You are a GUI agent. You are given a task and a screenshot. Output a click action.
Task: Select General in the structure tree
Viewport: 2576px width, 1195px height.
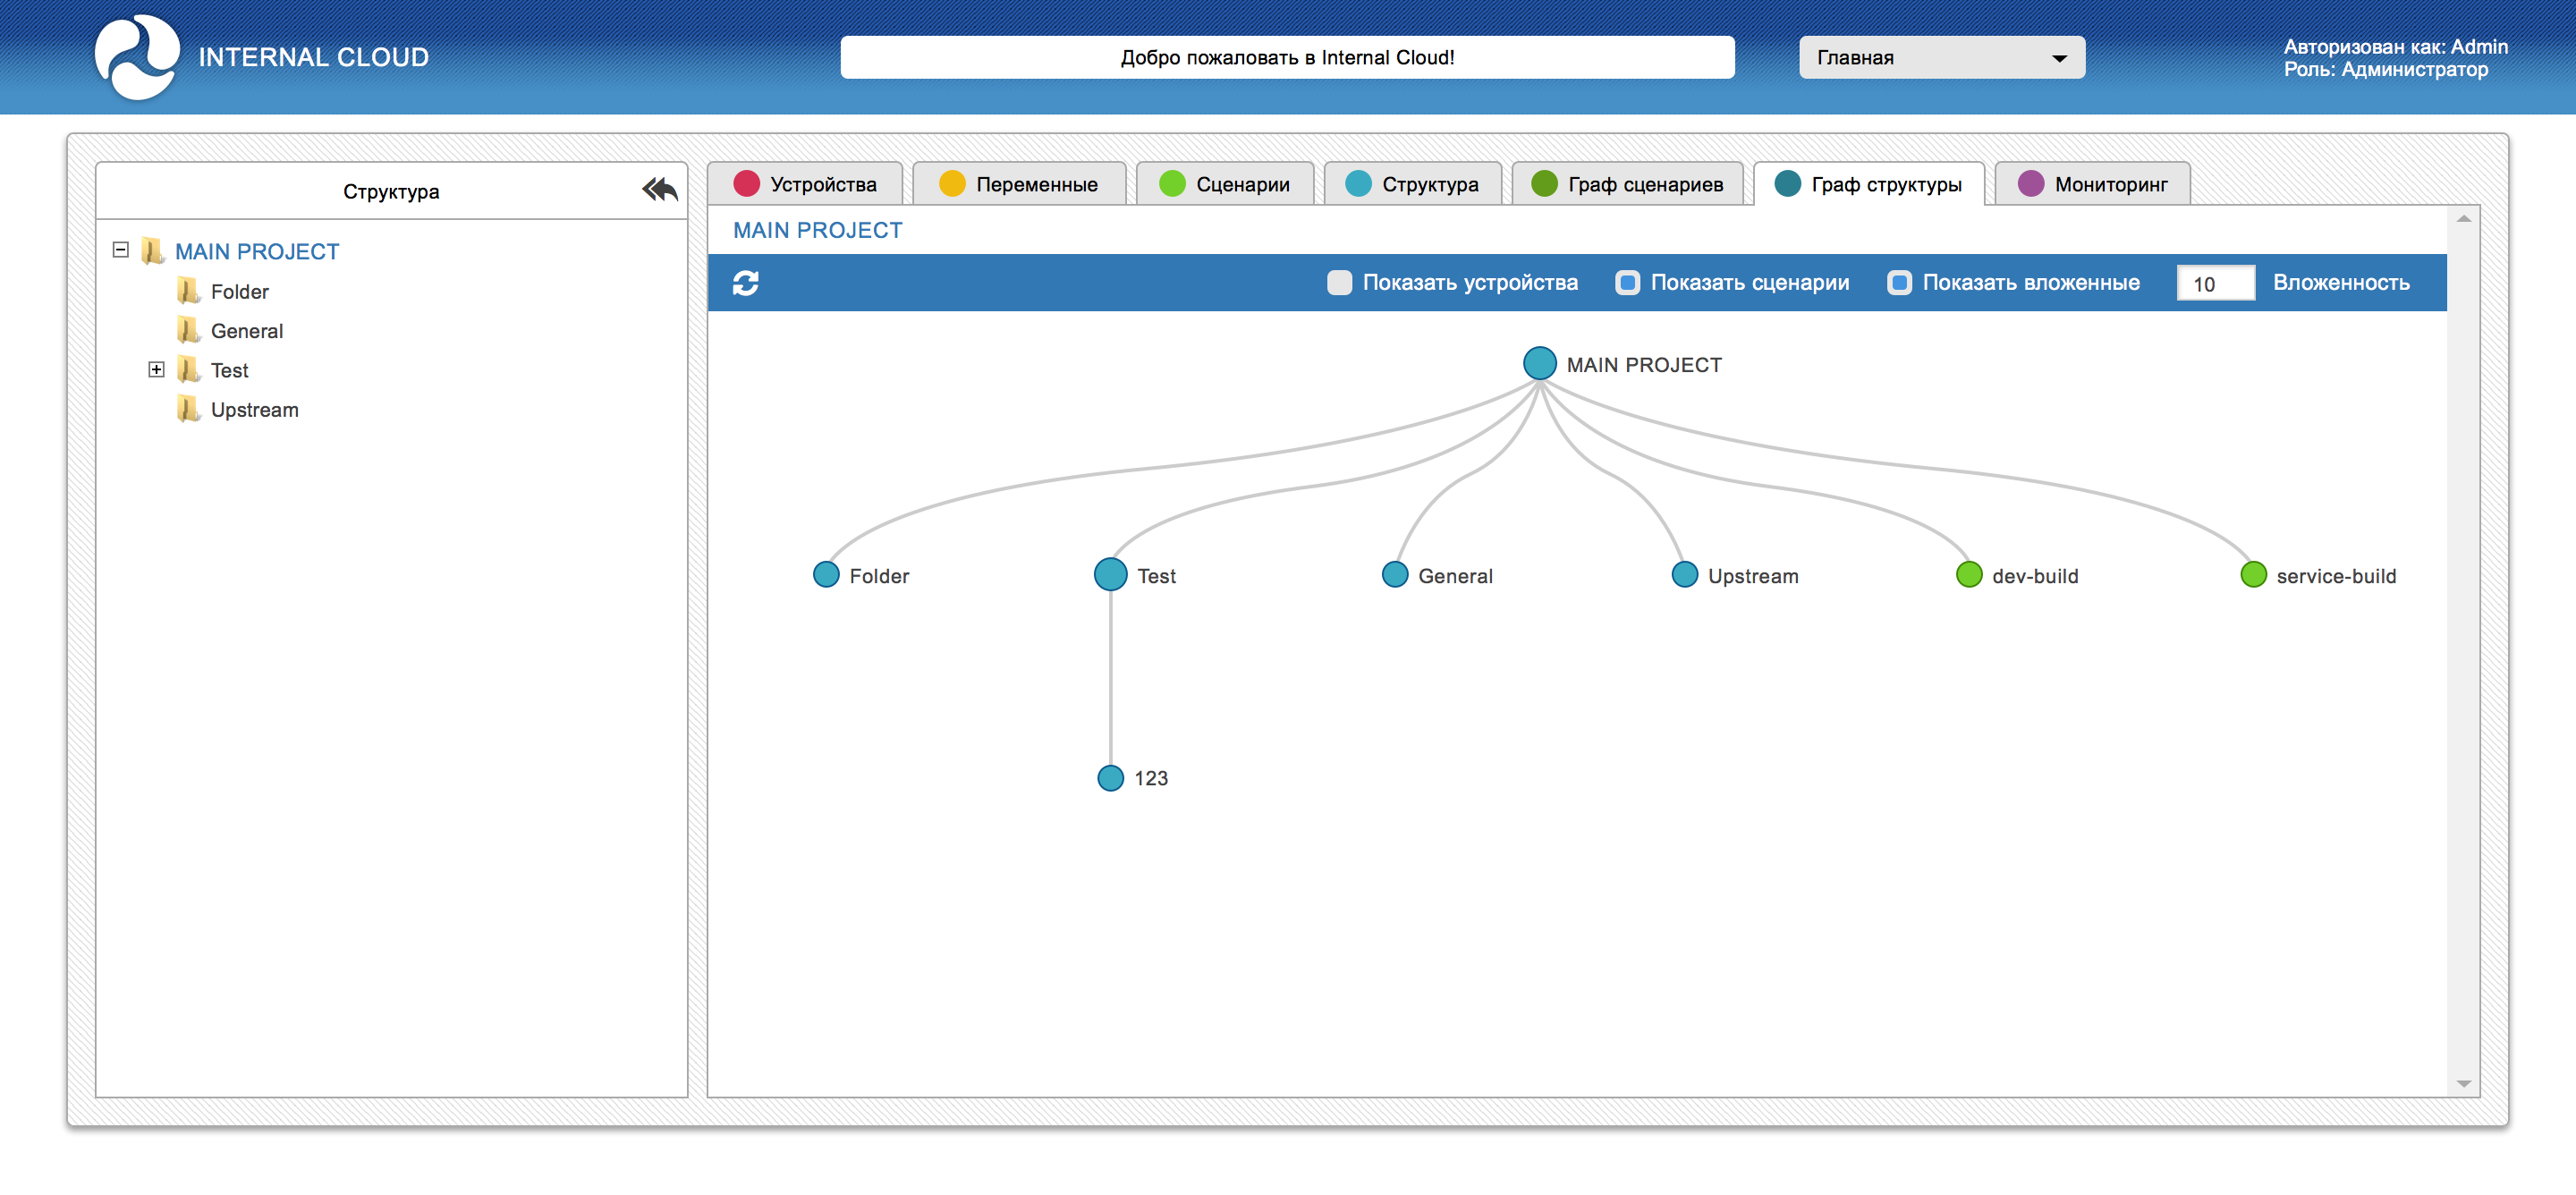[x=247, y=331]
